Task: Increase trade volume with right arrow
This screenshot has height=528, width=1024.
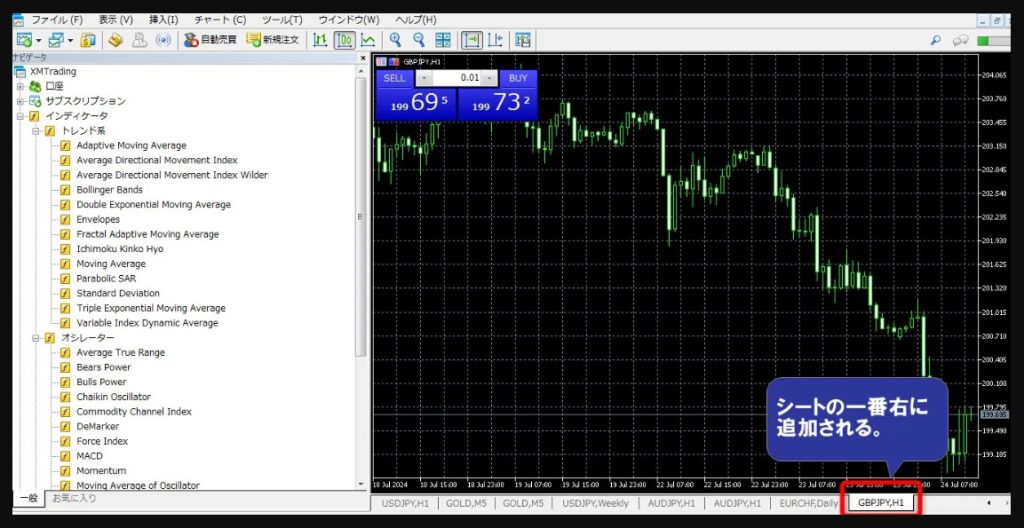Action: pos(488,78)
